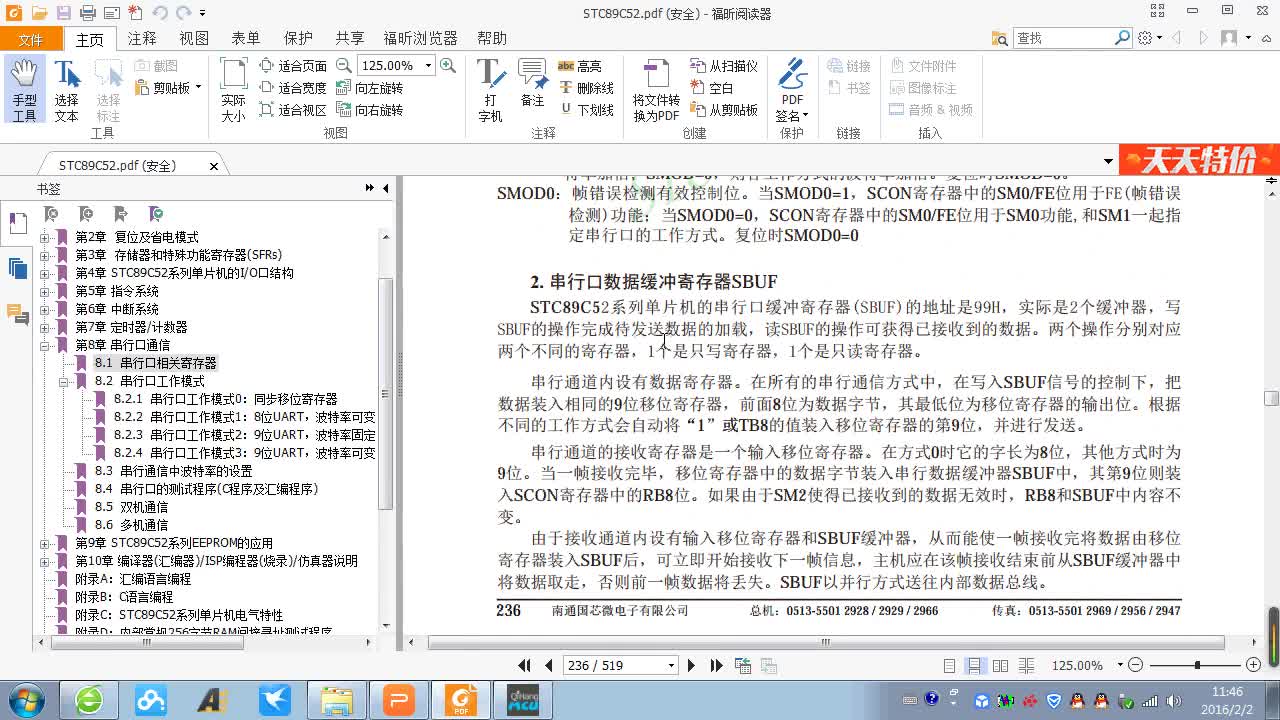Select bookmark 8.3 串行通信中波特率的设置
This screenshot has width=1280, height=720.
tap(173, 471)
